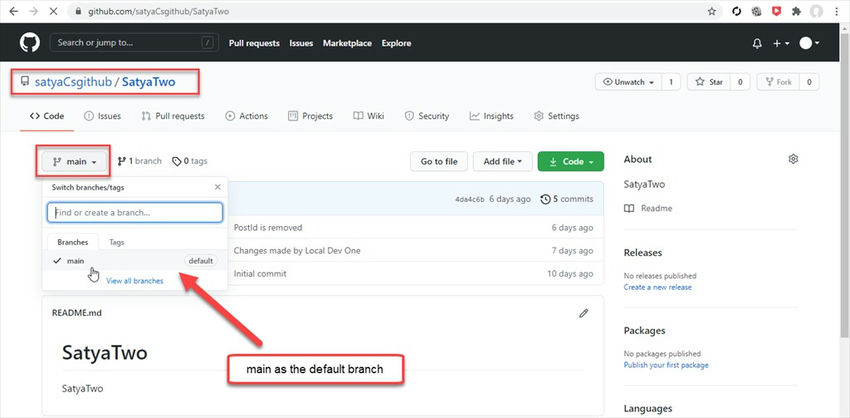Switch to Branches tab in popup
The height and width of the screenshot is (418, 850).
[x=73, y=242]
